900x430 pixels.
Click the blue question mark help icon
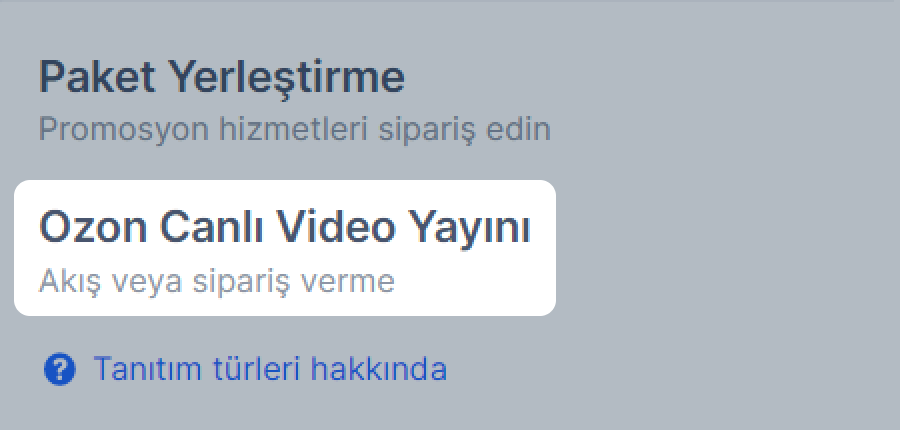[x=60, y=369]
